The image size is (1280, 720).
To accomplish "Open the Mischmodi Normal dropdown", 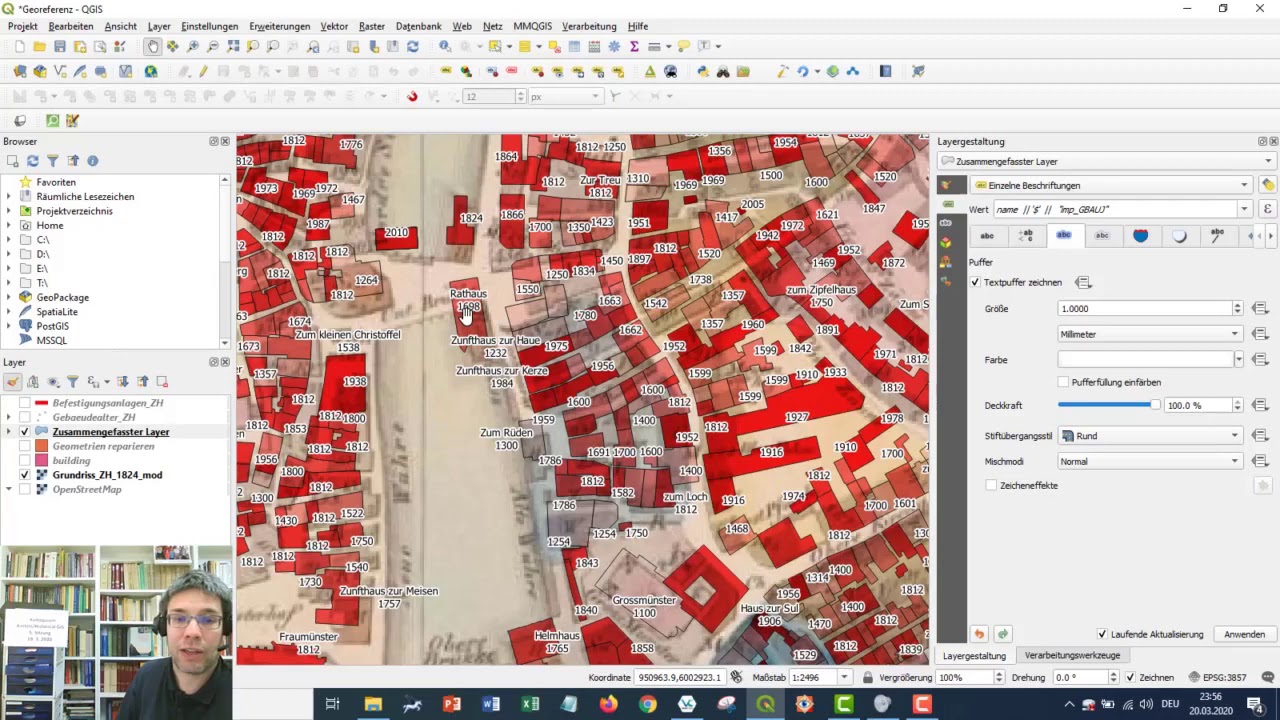I will pyautogui.click(x=1150, y=461).
